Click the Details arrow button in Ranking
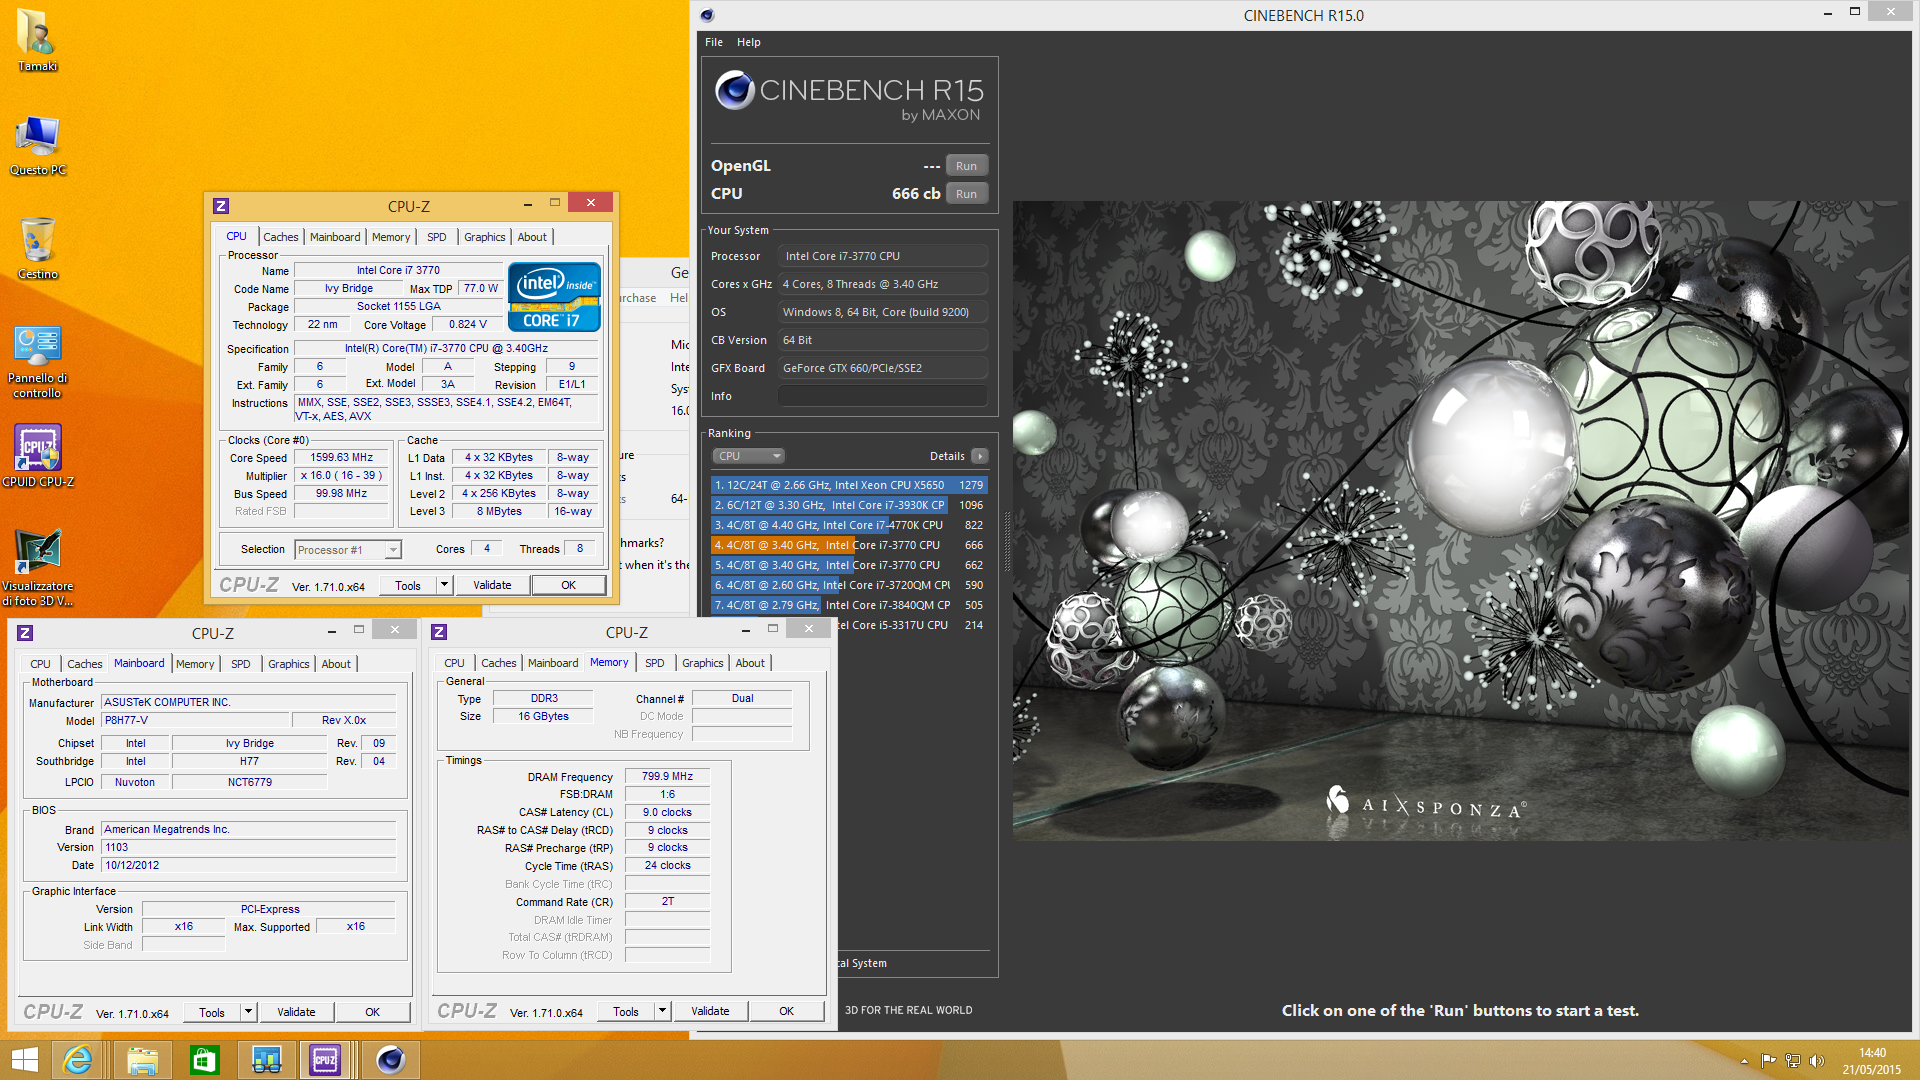This screenshot has width=1920, height=1080. tap(980, 456)
